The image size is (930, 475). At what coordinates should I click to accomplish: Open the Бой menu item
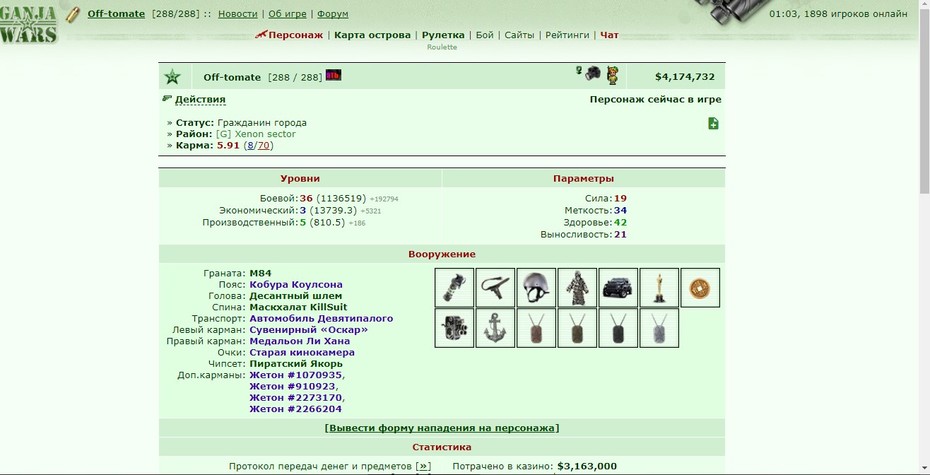pos(485,35)
